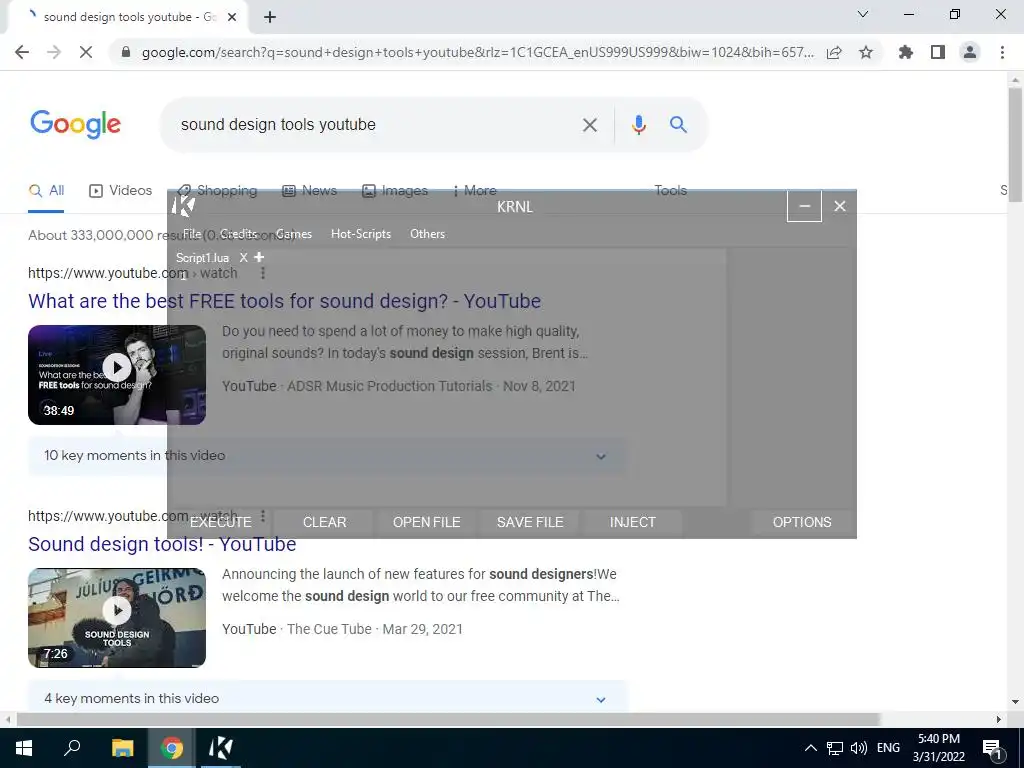Open the Windows notification center
Screen dimensions: 1024x768
(992, 748)
